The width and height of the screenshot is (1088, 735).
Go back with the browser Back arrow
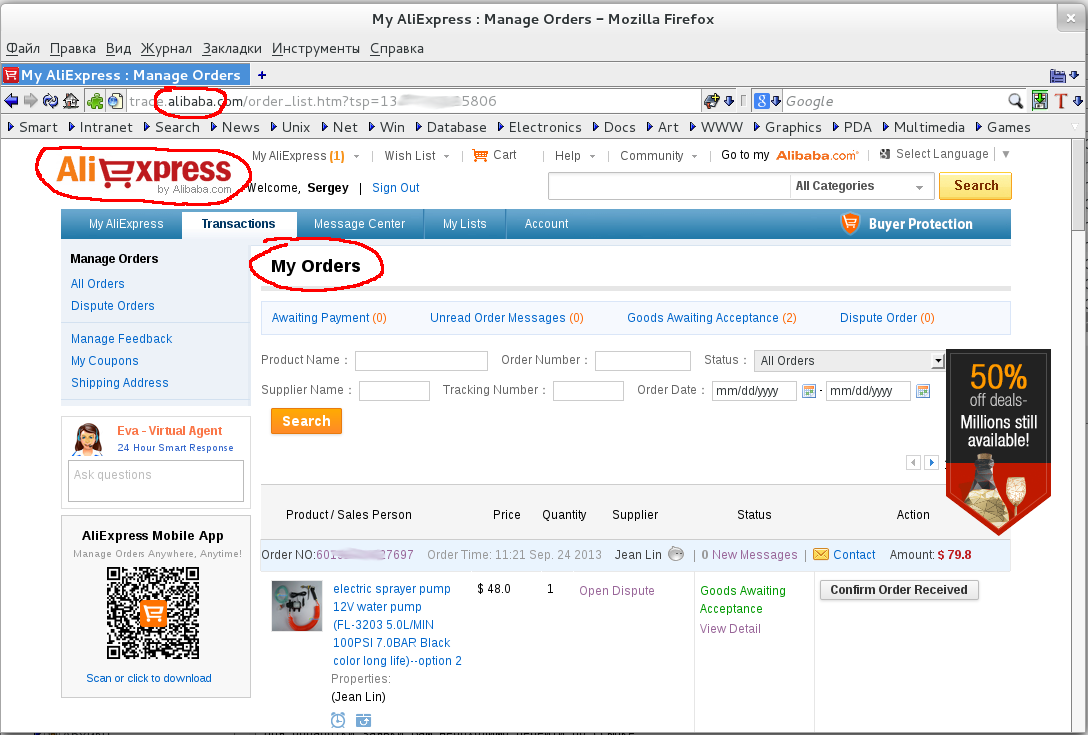pos(11,101)
